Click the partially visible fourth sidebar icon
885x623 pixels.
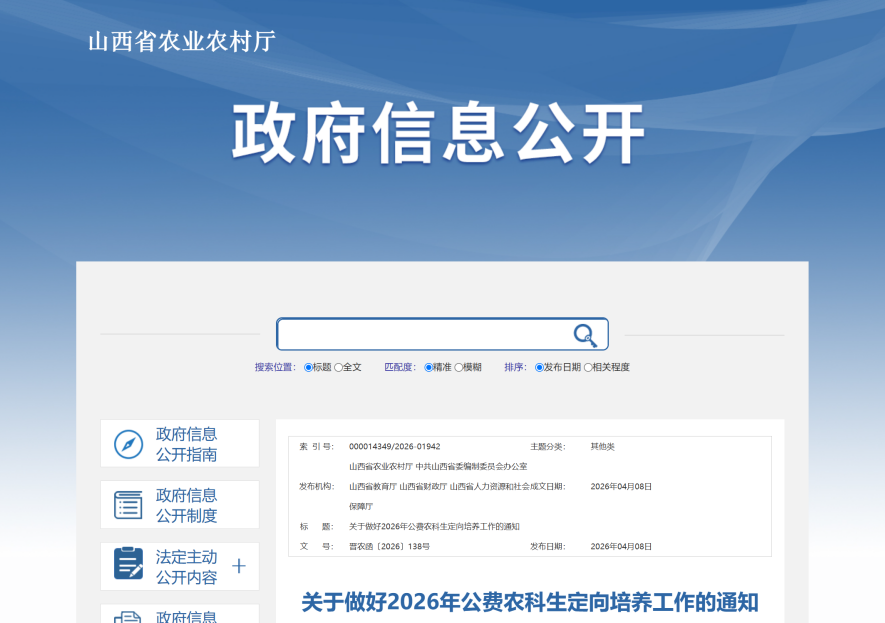click(128, 617)
